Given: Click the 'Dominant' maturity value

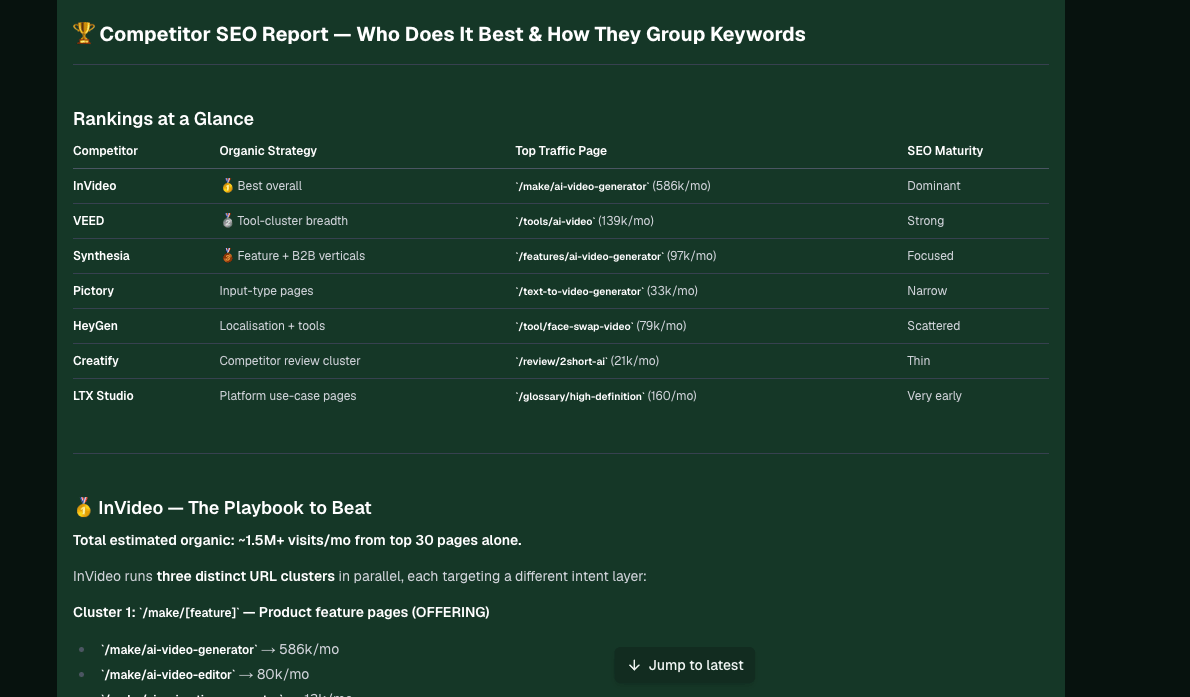Looking at the screenshot, I should click(933, 186).
